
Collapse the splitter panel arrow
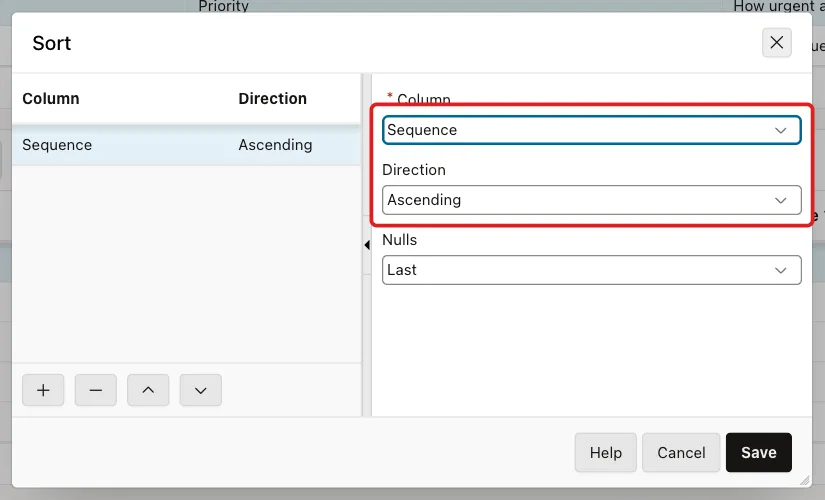367,245
